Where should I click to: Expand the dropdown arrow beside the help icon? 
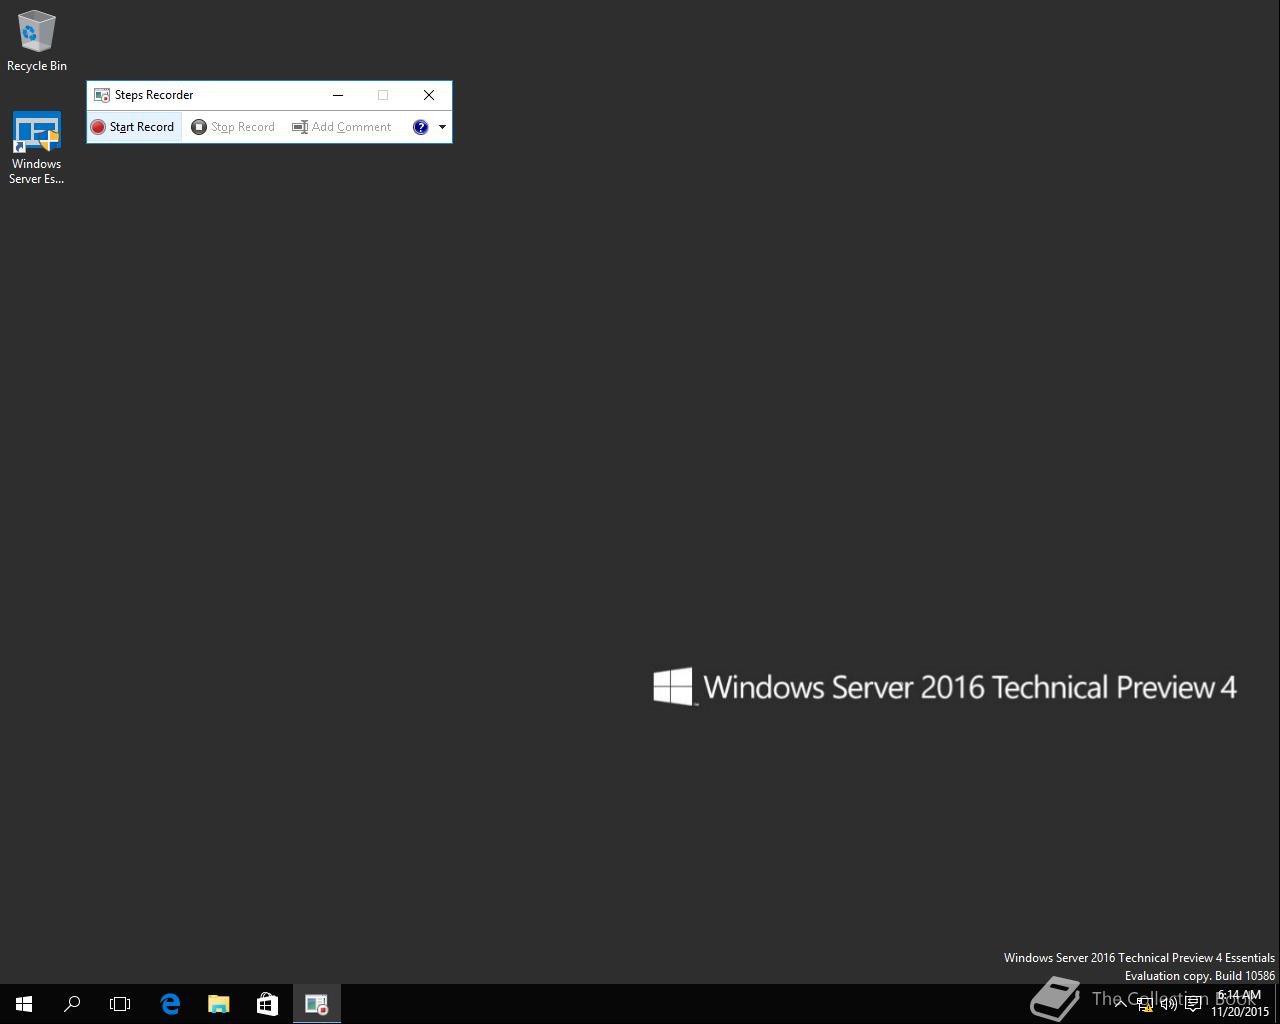pyautogui.click(x=442, y=127)
